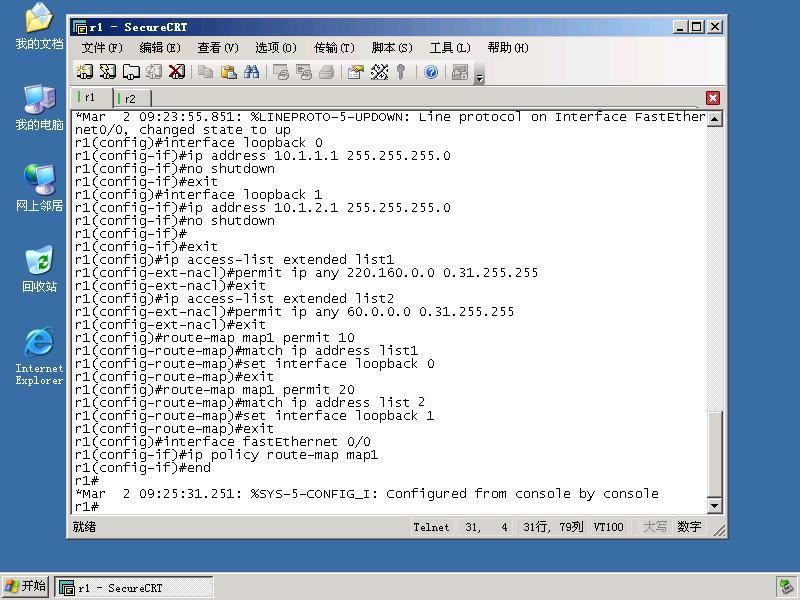This screenshot has width=800, height=600.
Task: Click the SecureCRT window system menu icon
Action: [x=80, y=27]
